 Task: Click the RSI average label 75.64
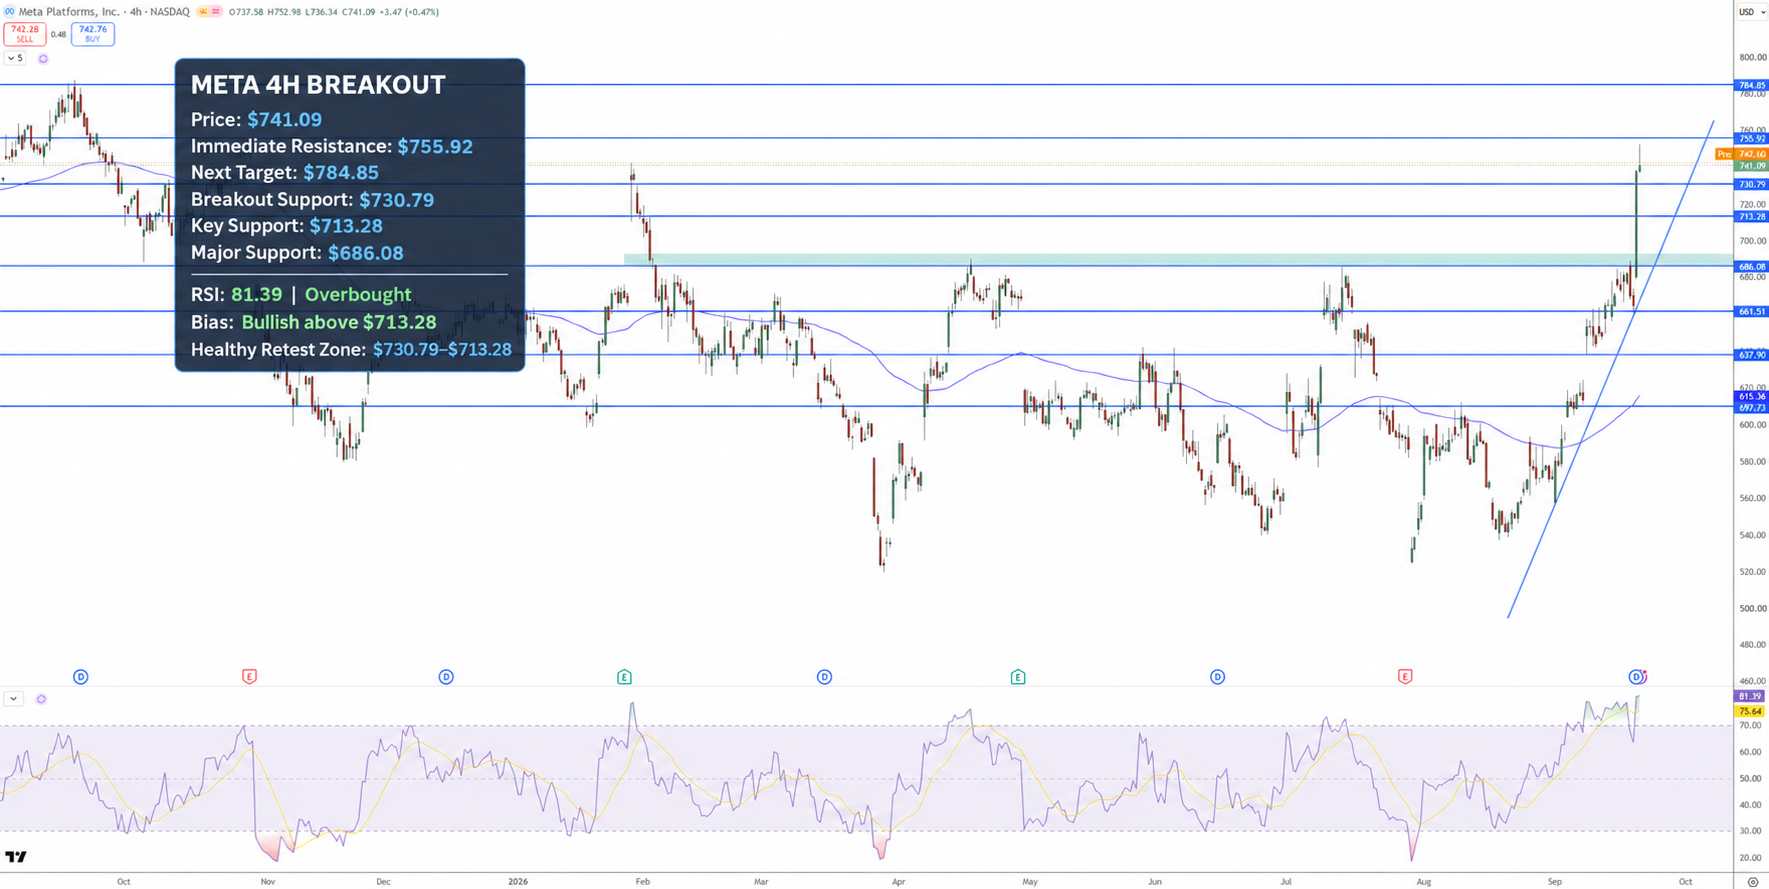(1750, 711)
